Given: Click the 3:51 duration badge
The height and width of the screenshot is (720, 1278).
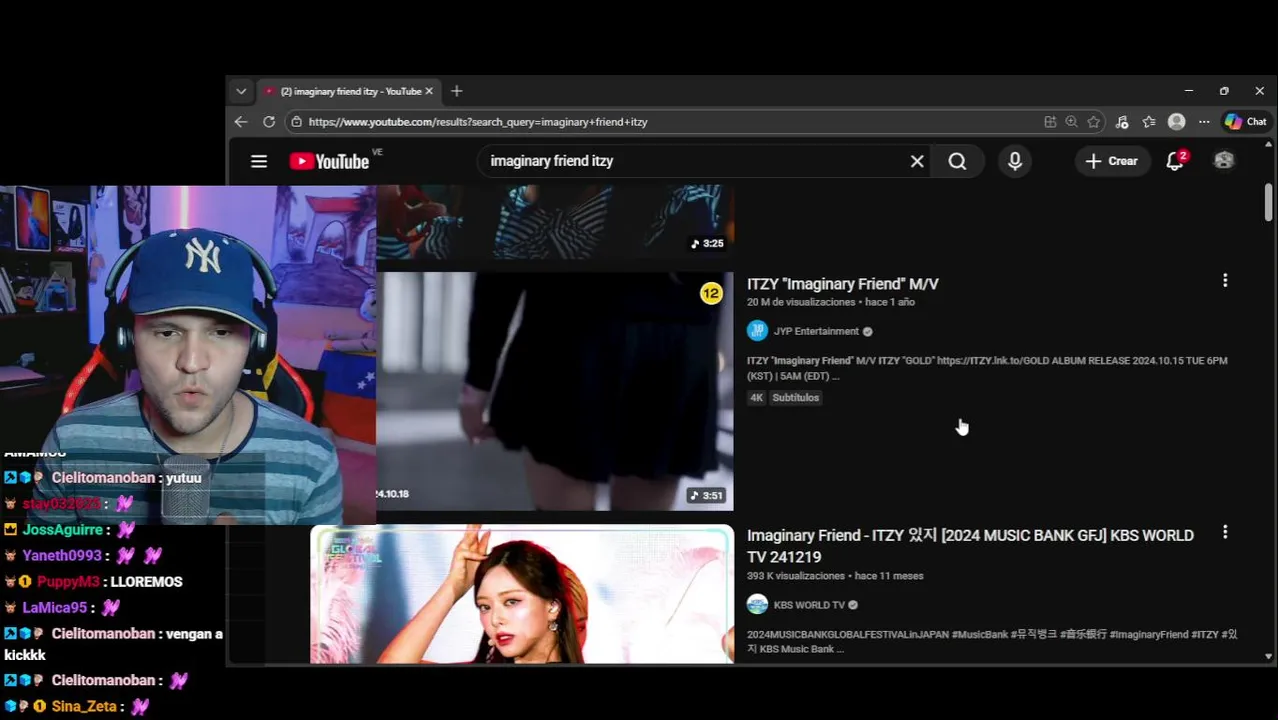Looking at the screenshot, I should click(706, 495).
